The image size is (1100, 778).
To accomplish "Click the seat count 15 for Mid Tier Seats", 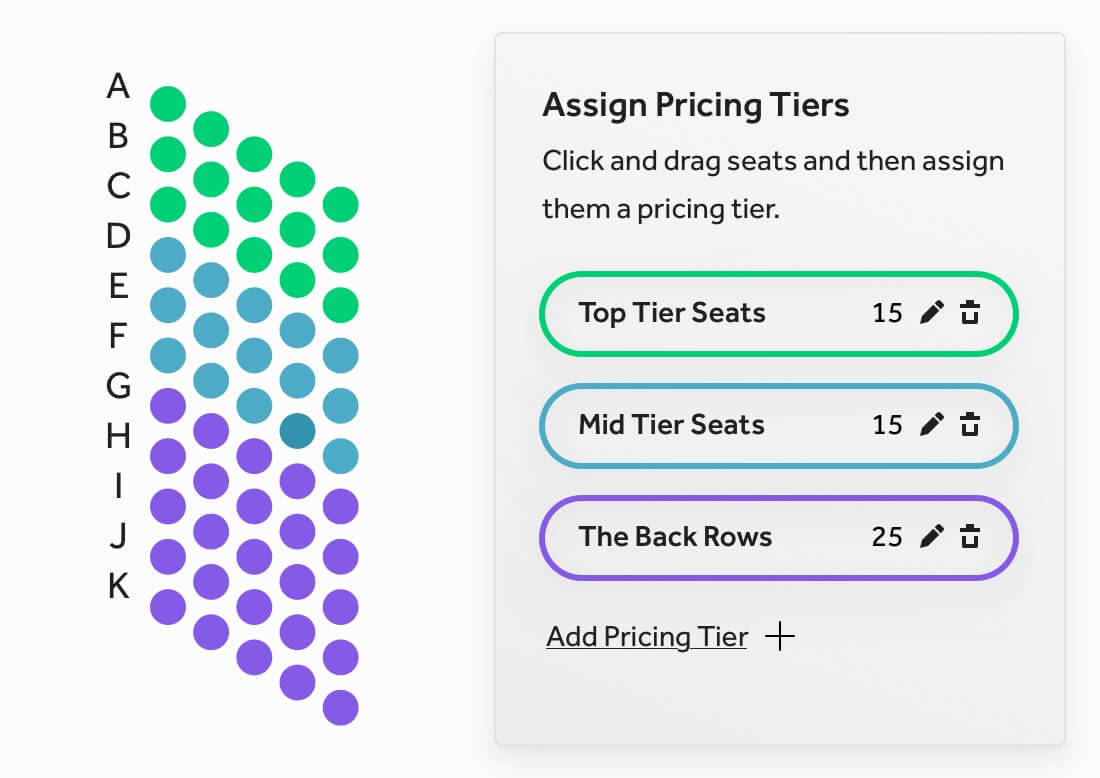I will [888, 425].
